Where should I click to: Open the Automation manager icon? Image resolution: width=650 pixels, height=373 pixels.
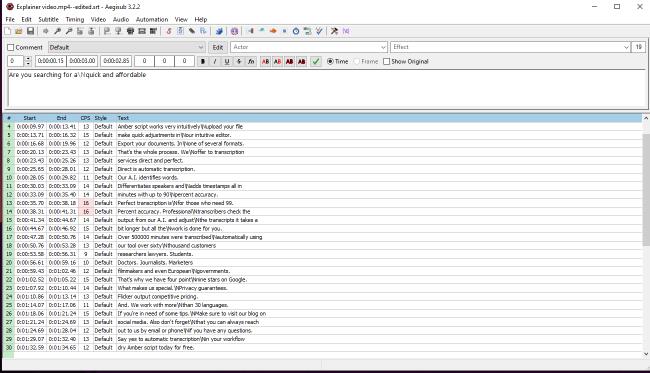point(219,31)
